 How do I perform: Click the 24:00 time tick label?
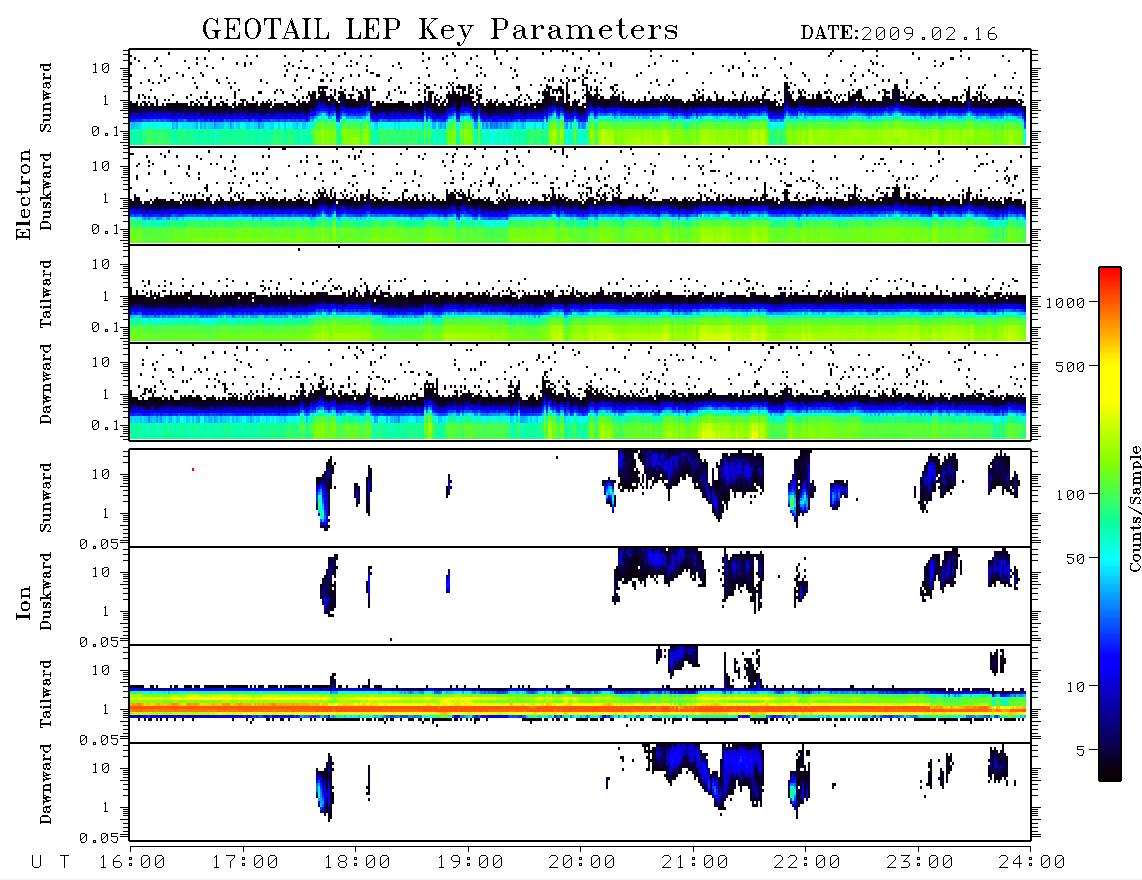click(x=1032, y=863)
